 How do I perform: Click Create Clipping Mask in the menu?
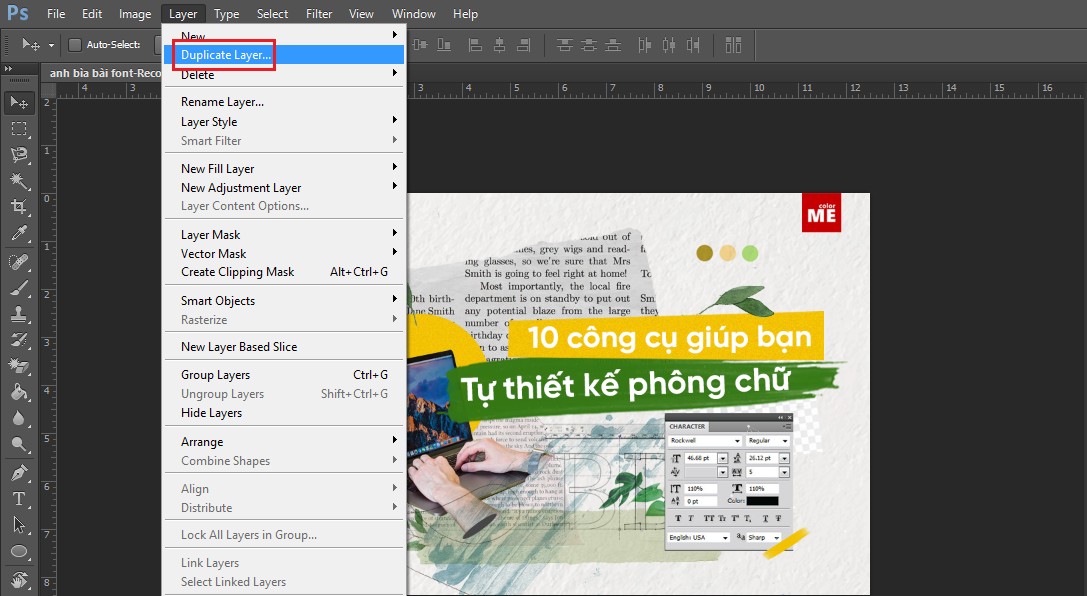click(x=237, y=271)
